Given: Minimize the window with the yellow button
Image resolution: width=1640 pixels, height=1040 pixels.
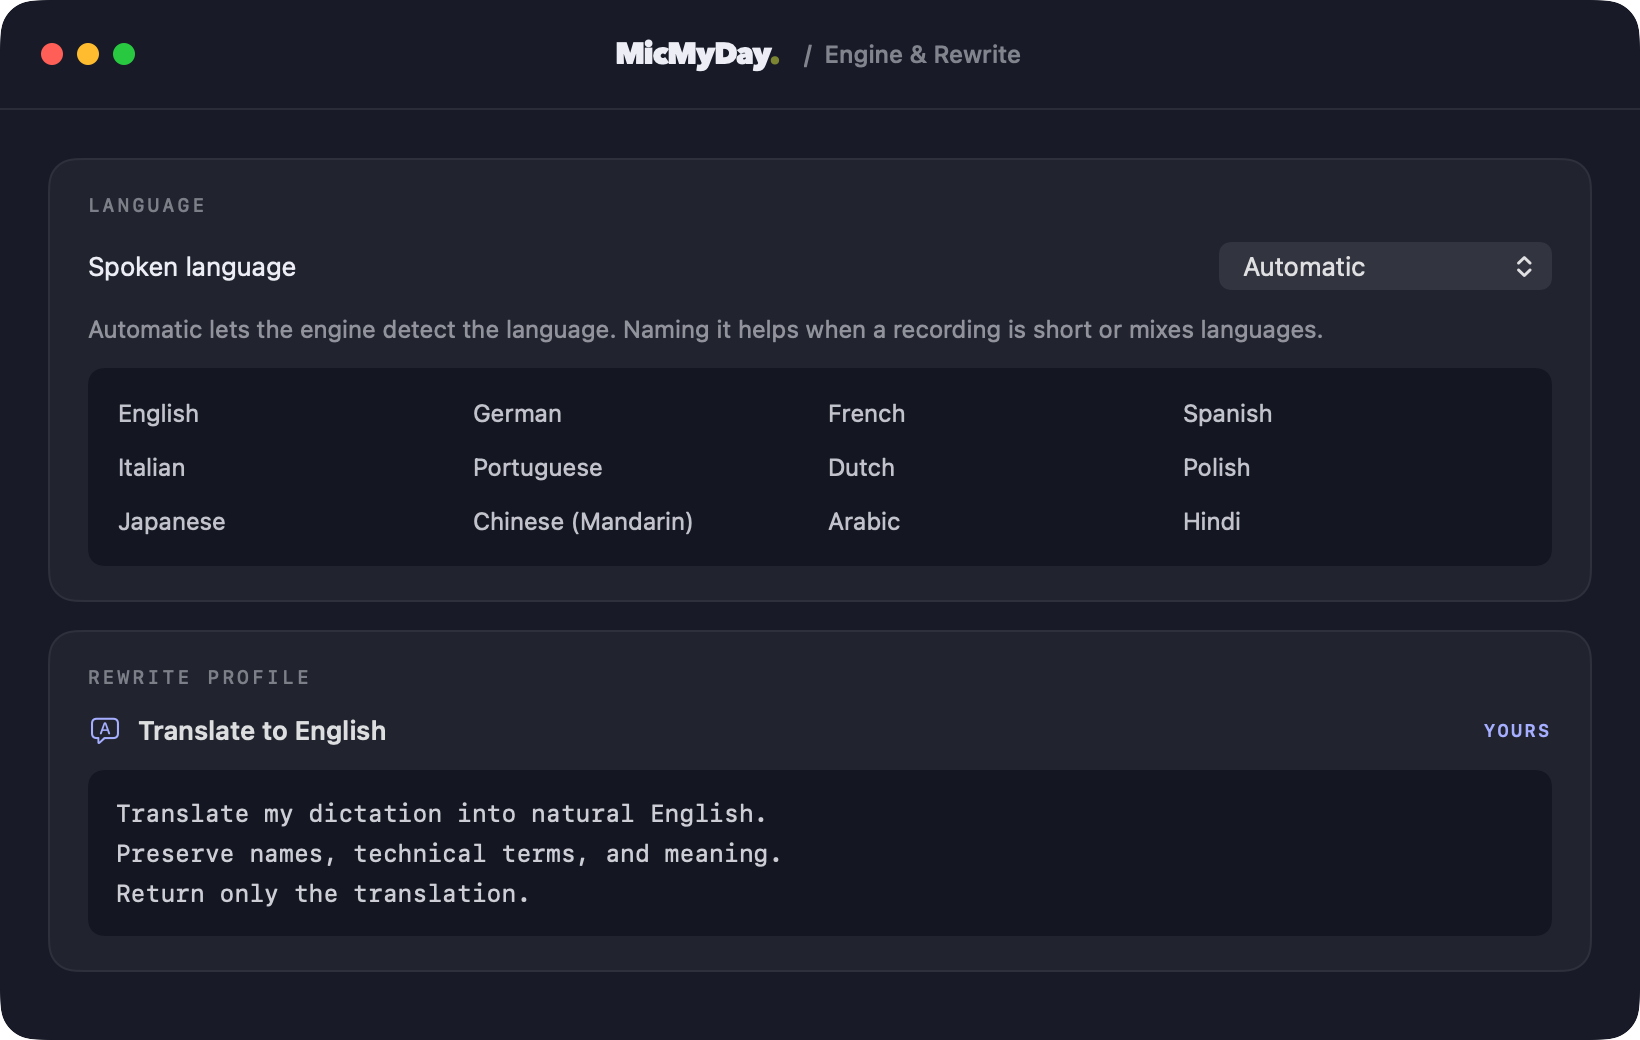Looking at the screenshot, I should [88, 54].
